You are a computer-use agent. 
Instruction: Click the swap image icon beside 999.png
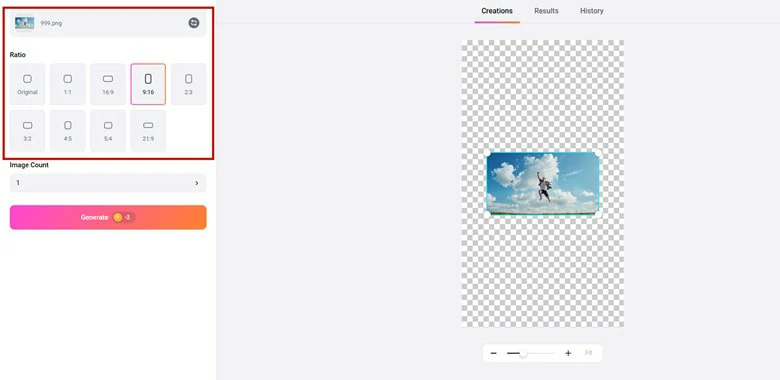(x=194, y=23)
